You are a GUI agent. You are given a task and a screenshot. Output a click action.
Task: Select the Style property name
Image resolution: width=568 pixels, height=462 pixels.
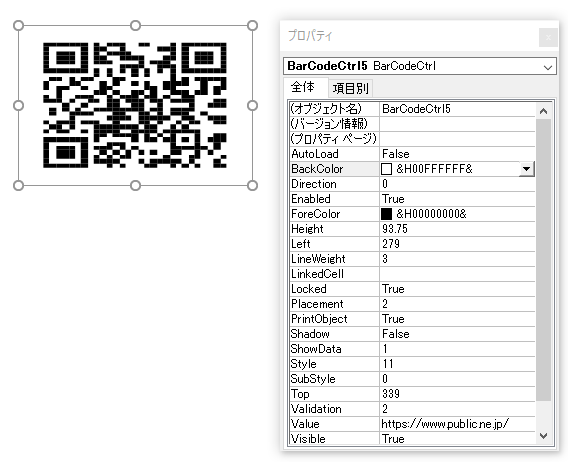coord(334,364)
